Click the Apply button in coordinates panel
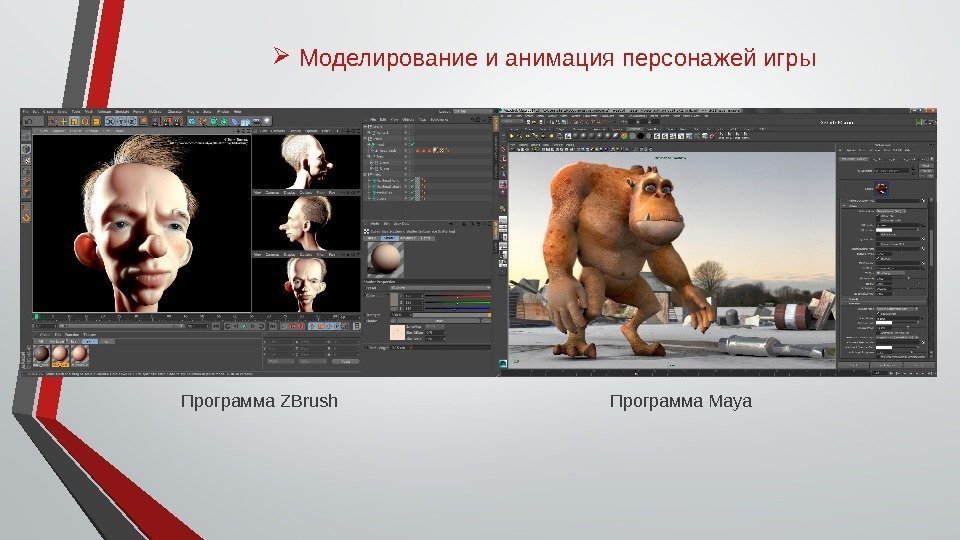960x540 pixels. click(345, 361)
